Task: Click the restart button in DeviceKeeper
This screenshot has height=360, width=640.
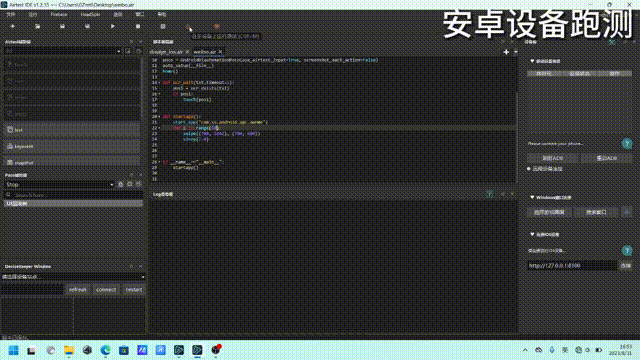Action: (133, 289)
